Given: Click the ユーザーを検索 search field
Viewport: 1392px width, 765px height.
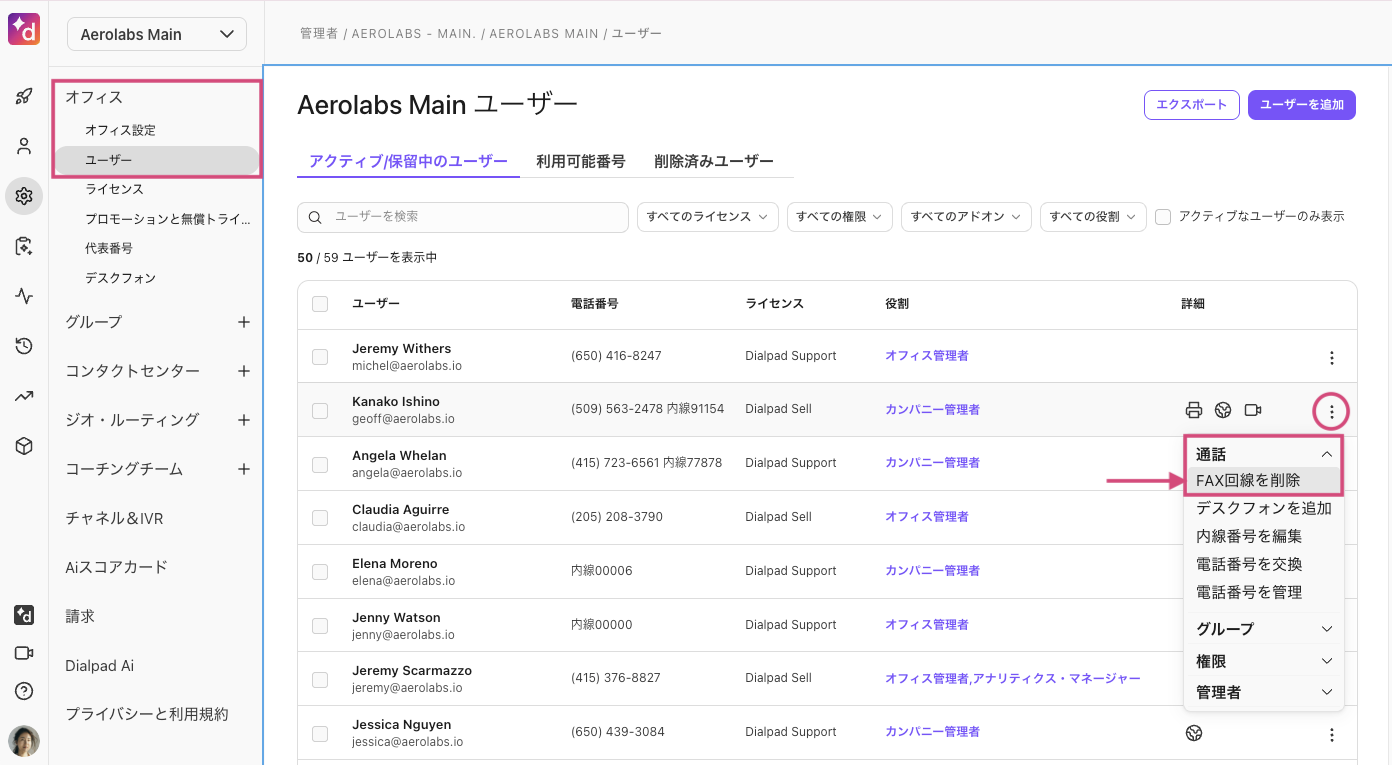Looking at the screenshot, I should click(x=463, y=217).
